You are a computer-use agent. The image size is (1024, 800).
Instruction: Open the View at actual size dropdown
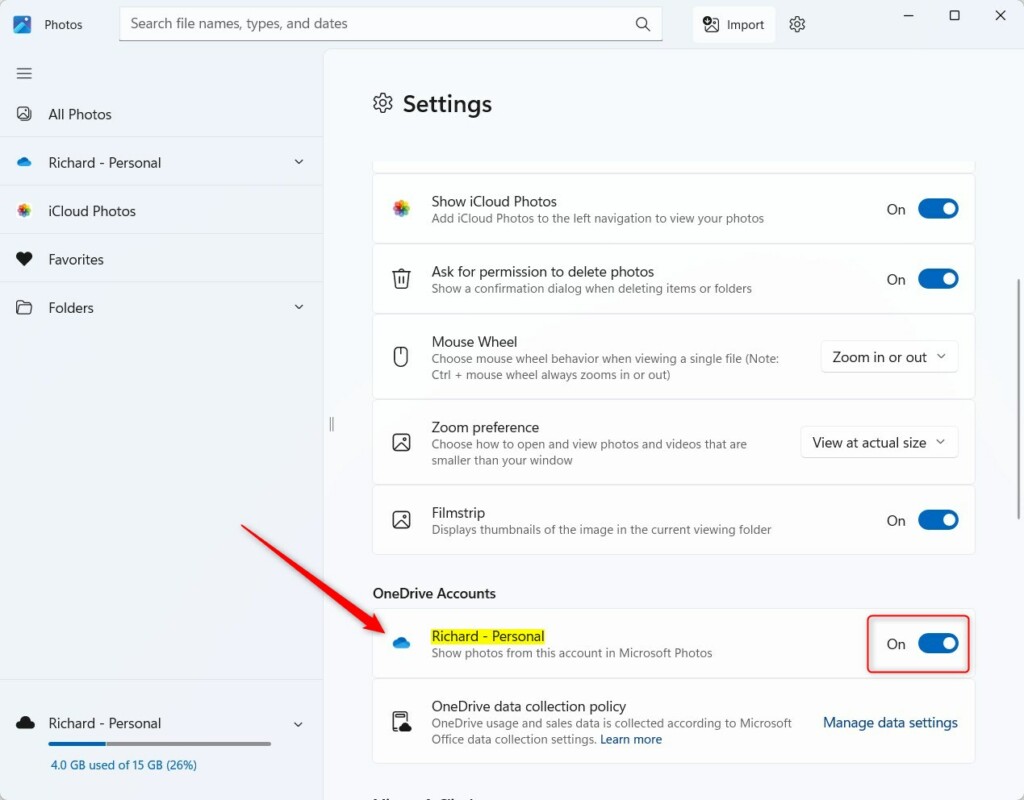tap(879, 442)
